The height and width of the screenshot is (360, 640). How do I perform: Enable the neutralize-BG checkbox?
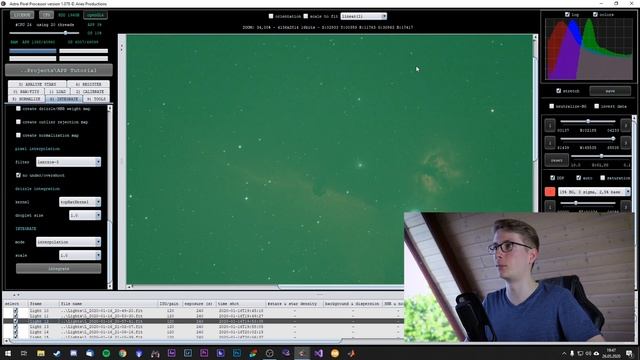click(x=552, y=106)
